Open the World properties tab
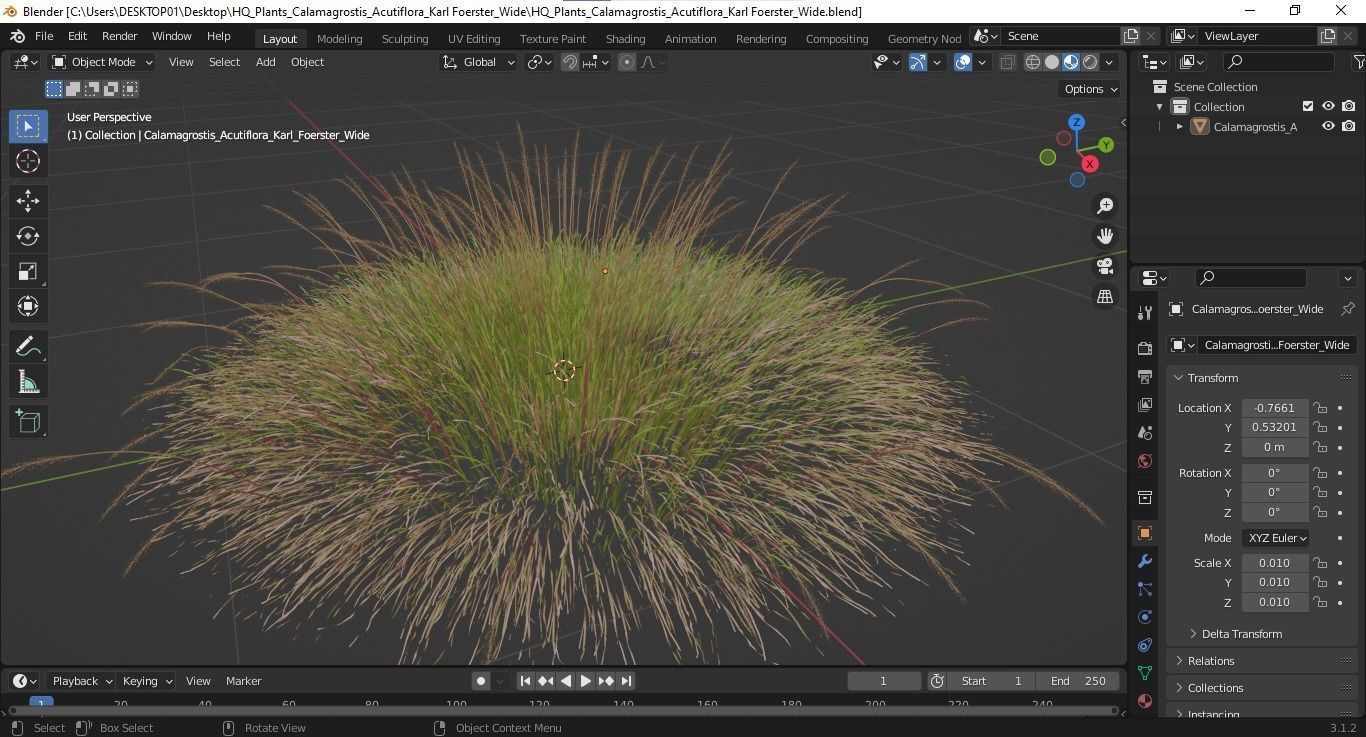Viewport: 1366px width, 737px height. [x=1145, y=461]
